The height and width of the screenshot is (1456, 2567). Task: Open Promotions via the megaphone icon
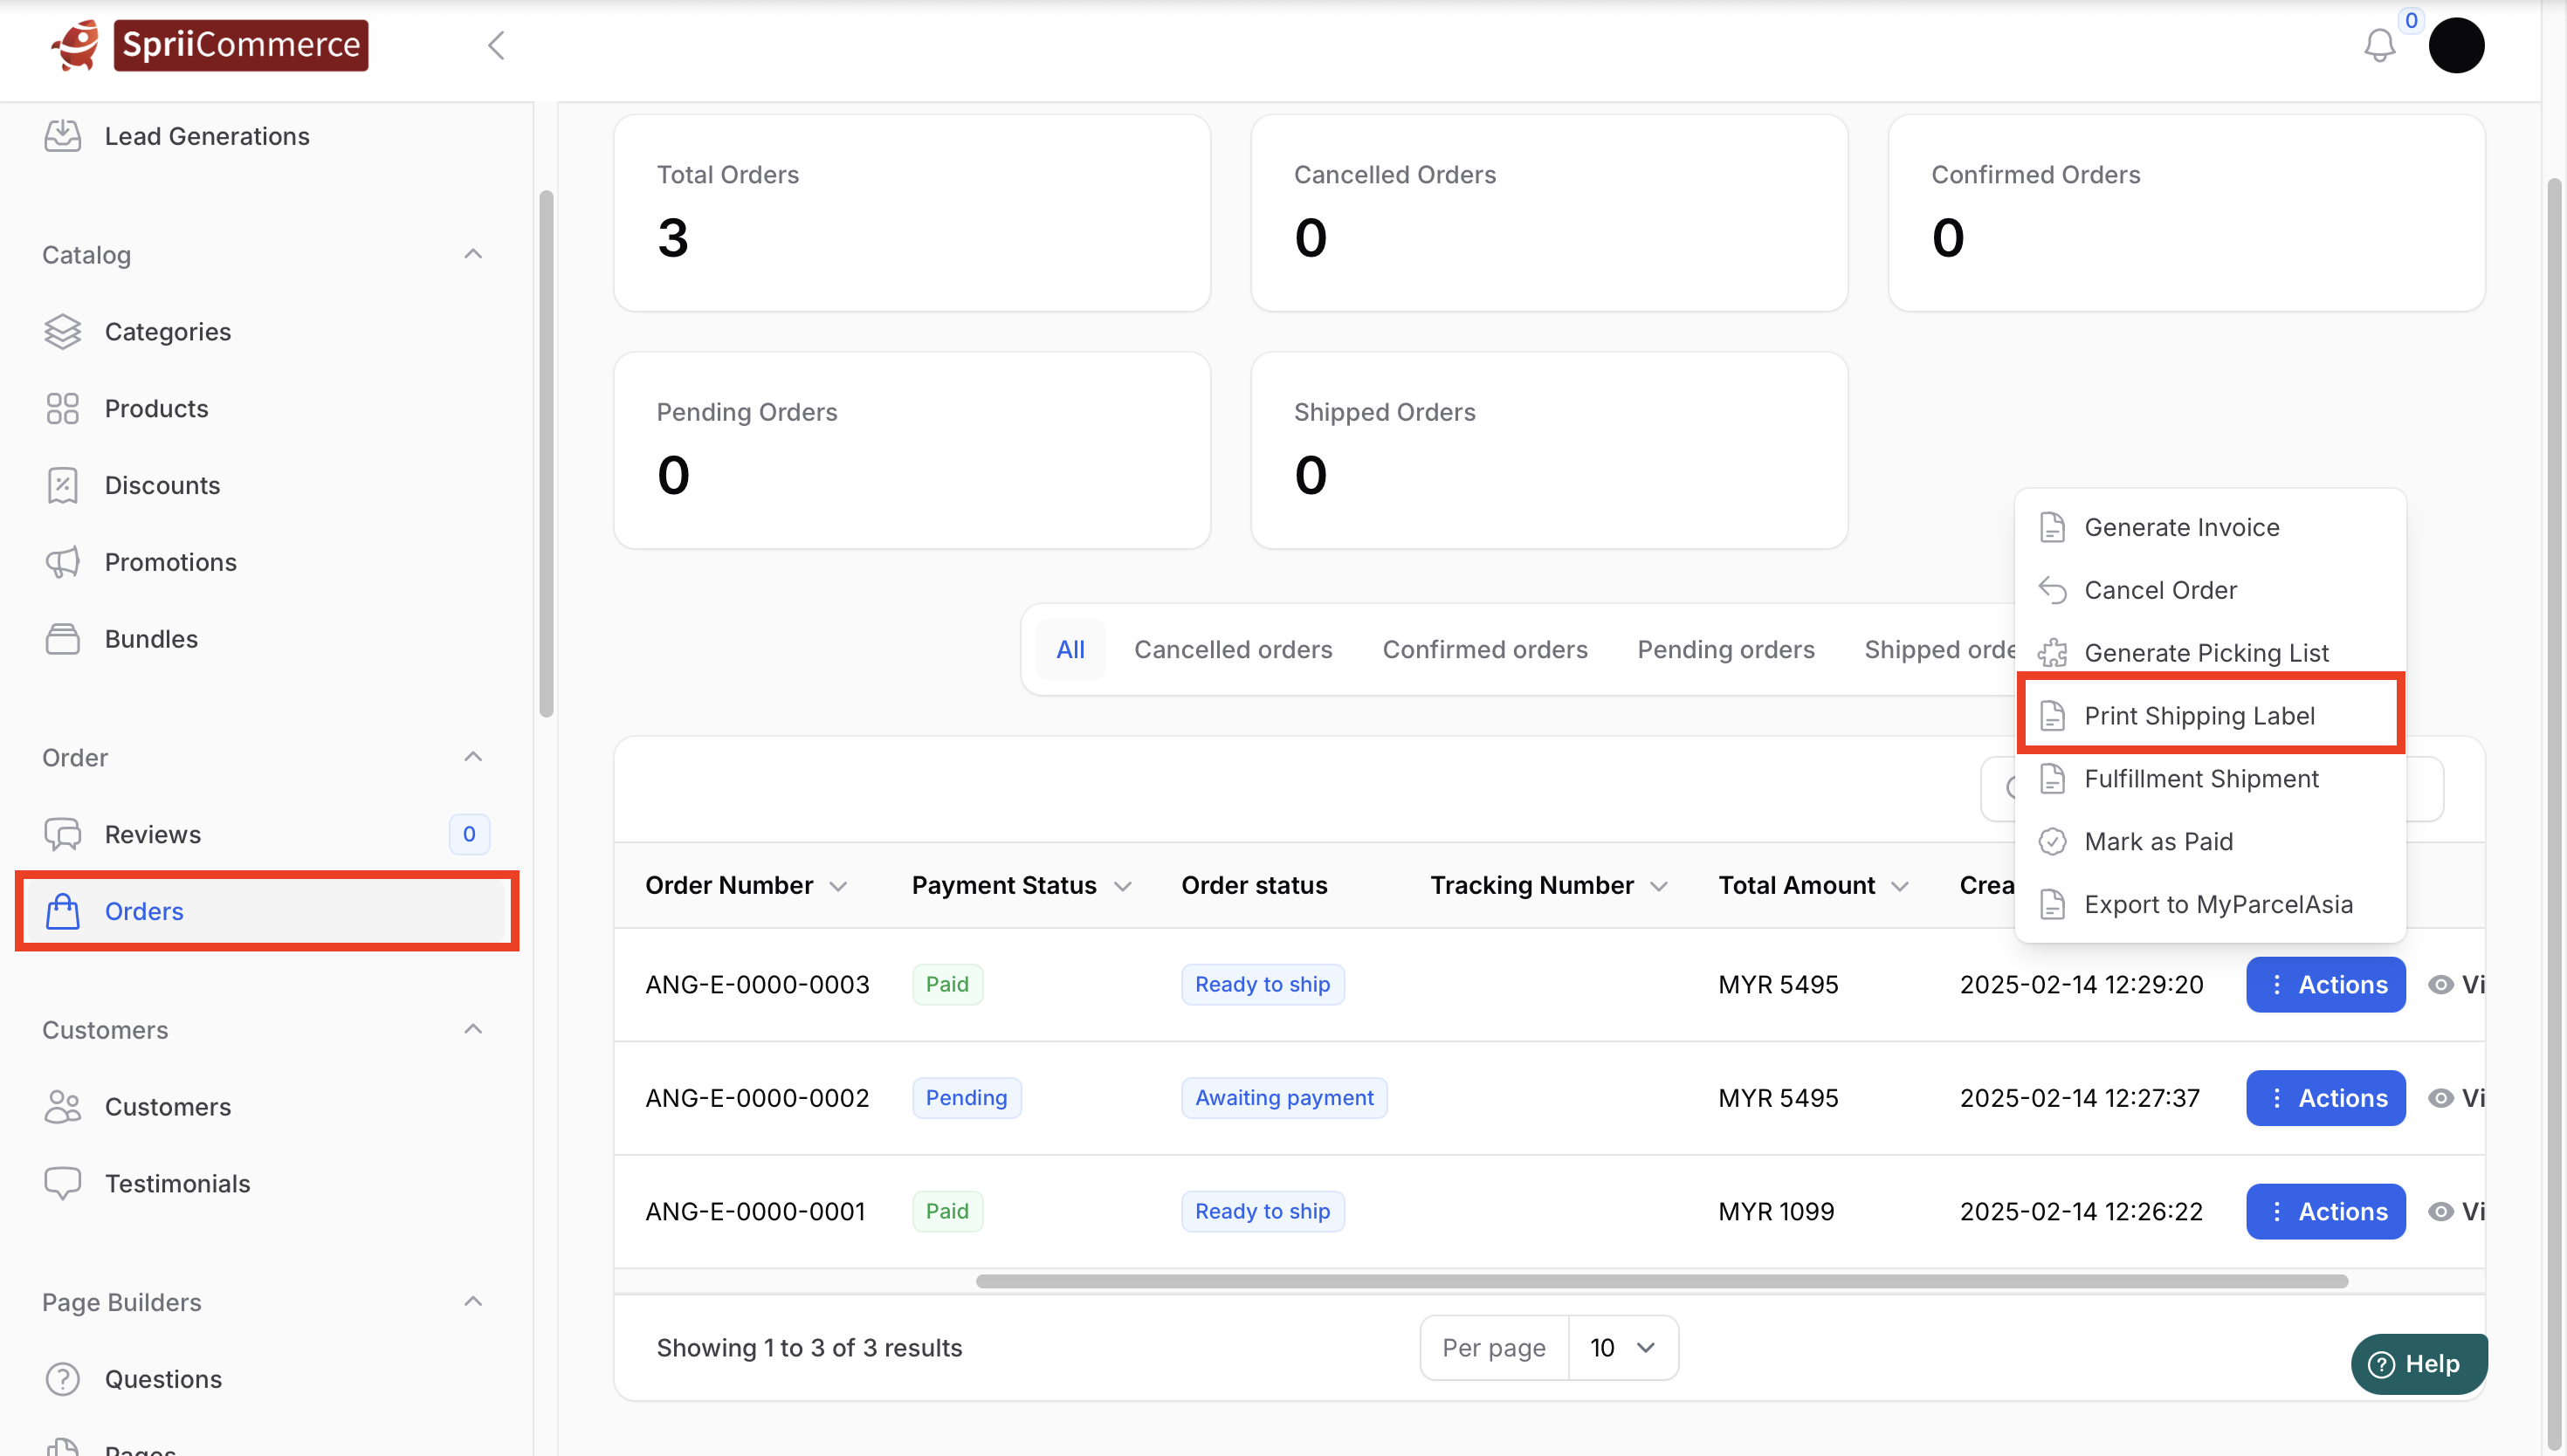62,562
